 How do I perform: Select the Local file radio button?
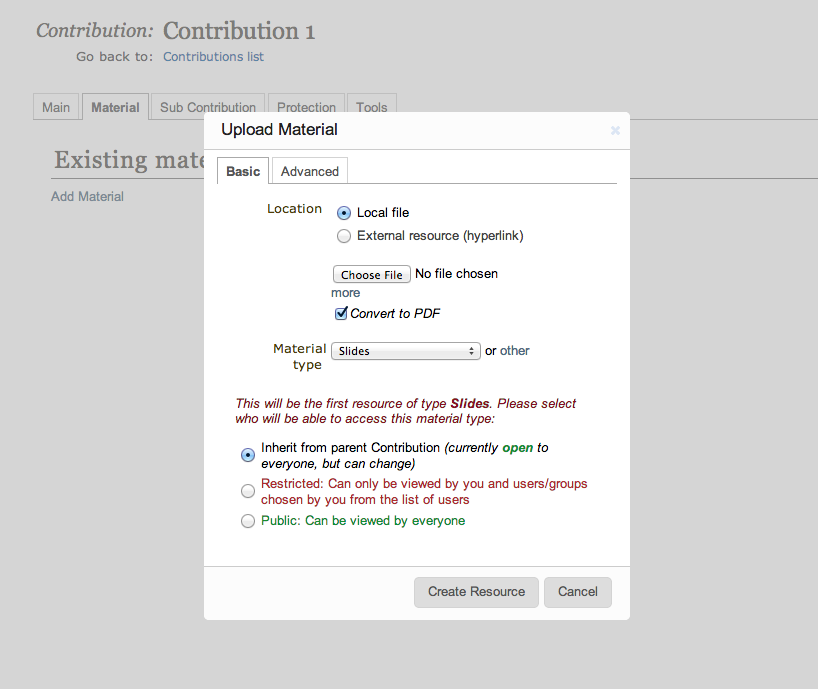344,213
